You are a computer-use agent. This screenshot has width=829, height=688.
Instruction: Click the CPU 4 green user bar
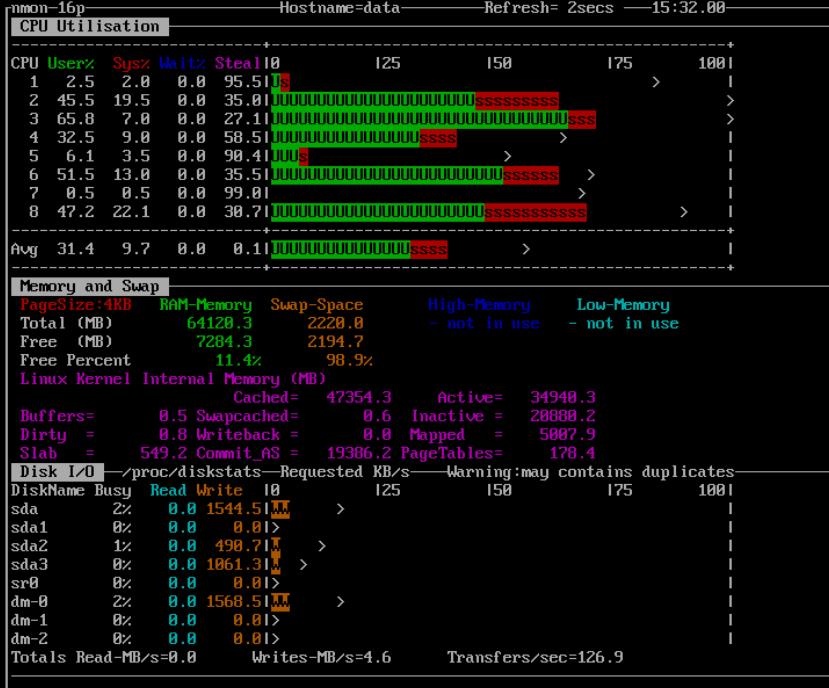(345, 138)
